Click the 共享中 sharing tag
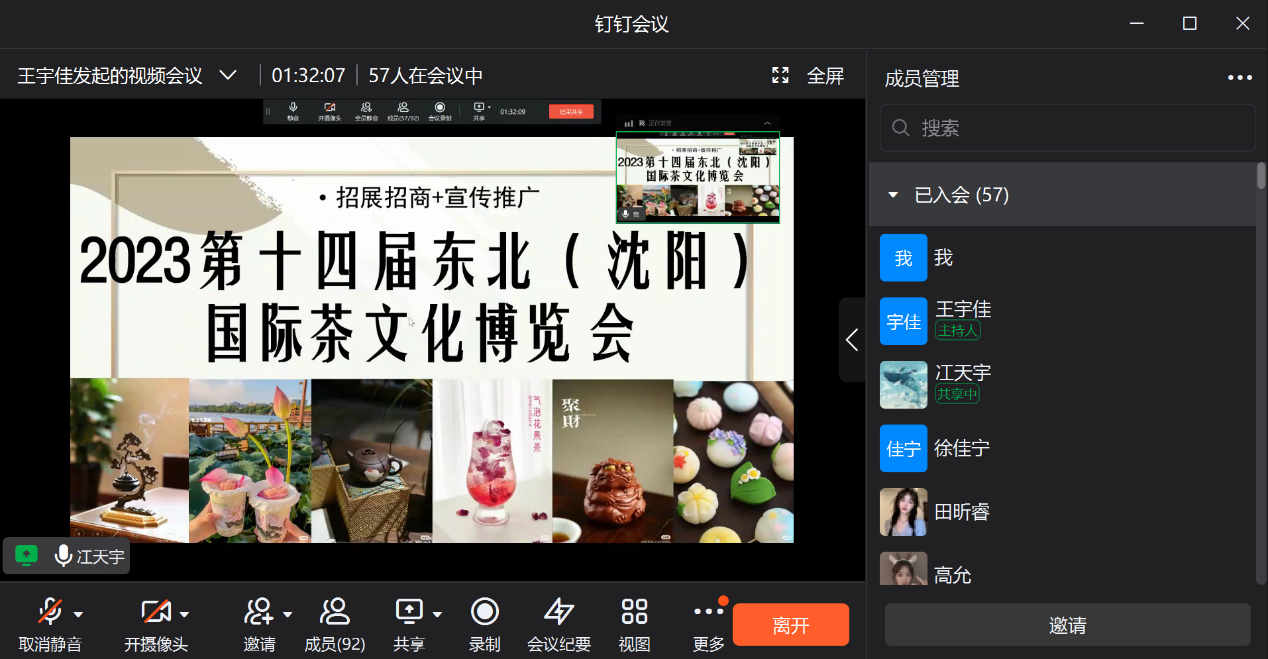The width and height of the screenshot is (1268, 659). (x=958, y=394)
